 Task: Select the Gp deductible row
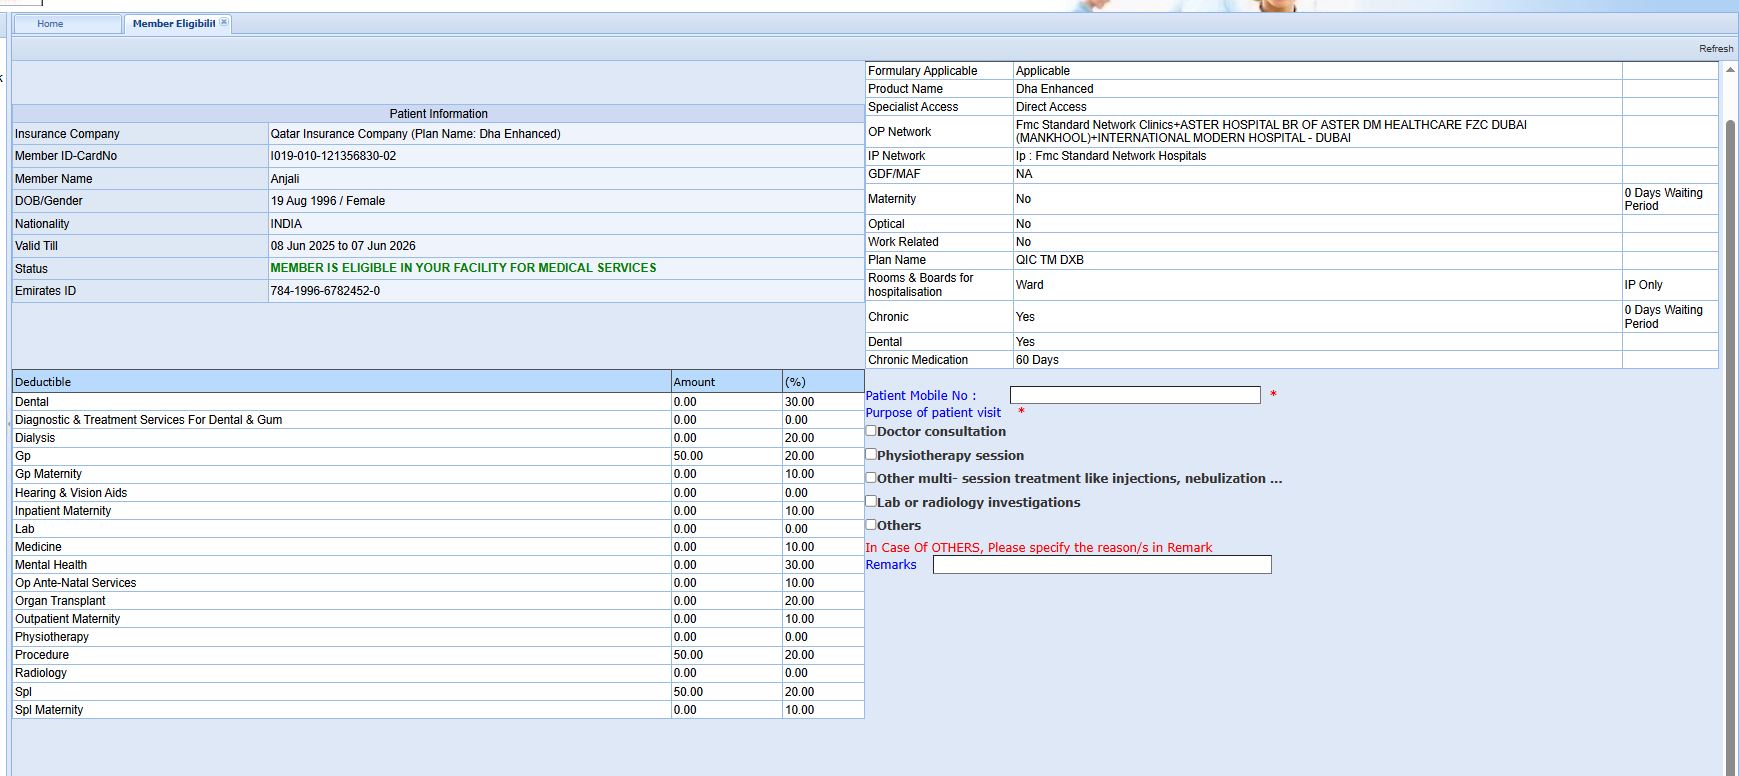340,456
